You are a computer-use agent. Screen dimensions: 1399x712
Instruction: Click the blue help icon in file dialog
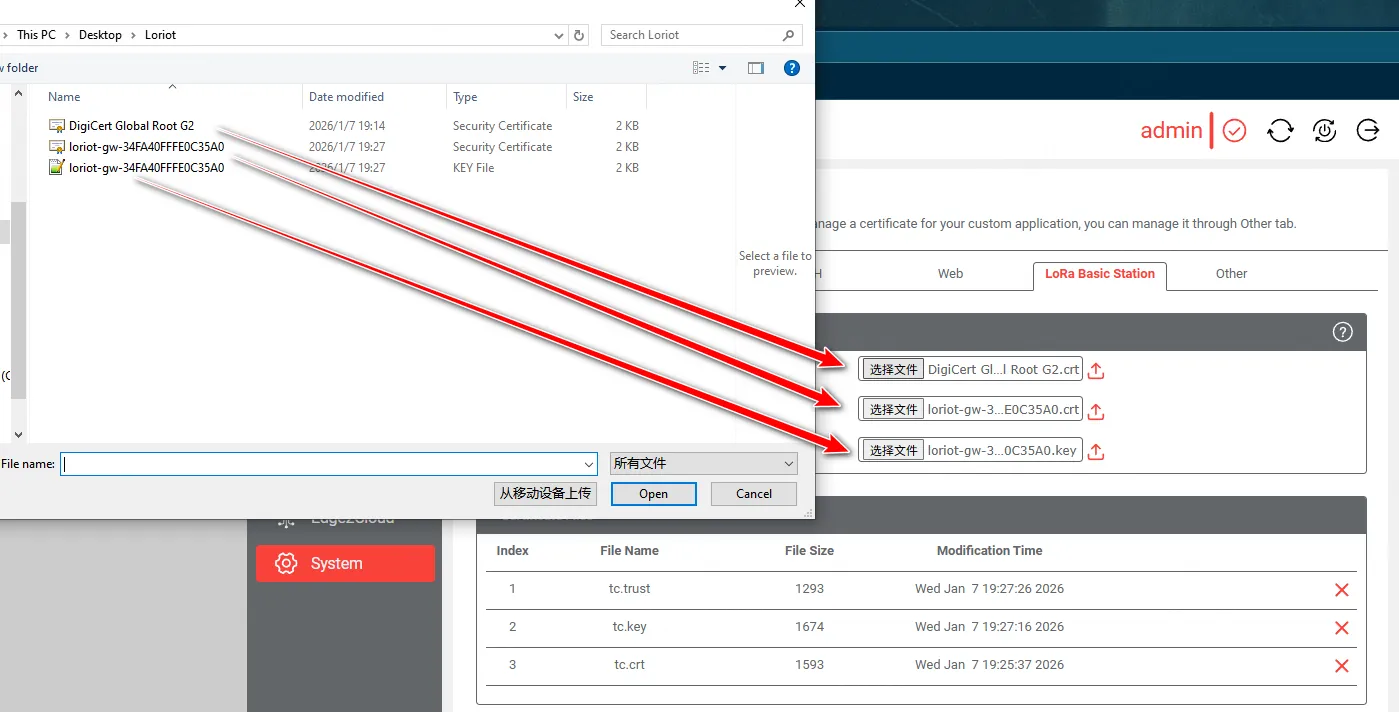792,68
